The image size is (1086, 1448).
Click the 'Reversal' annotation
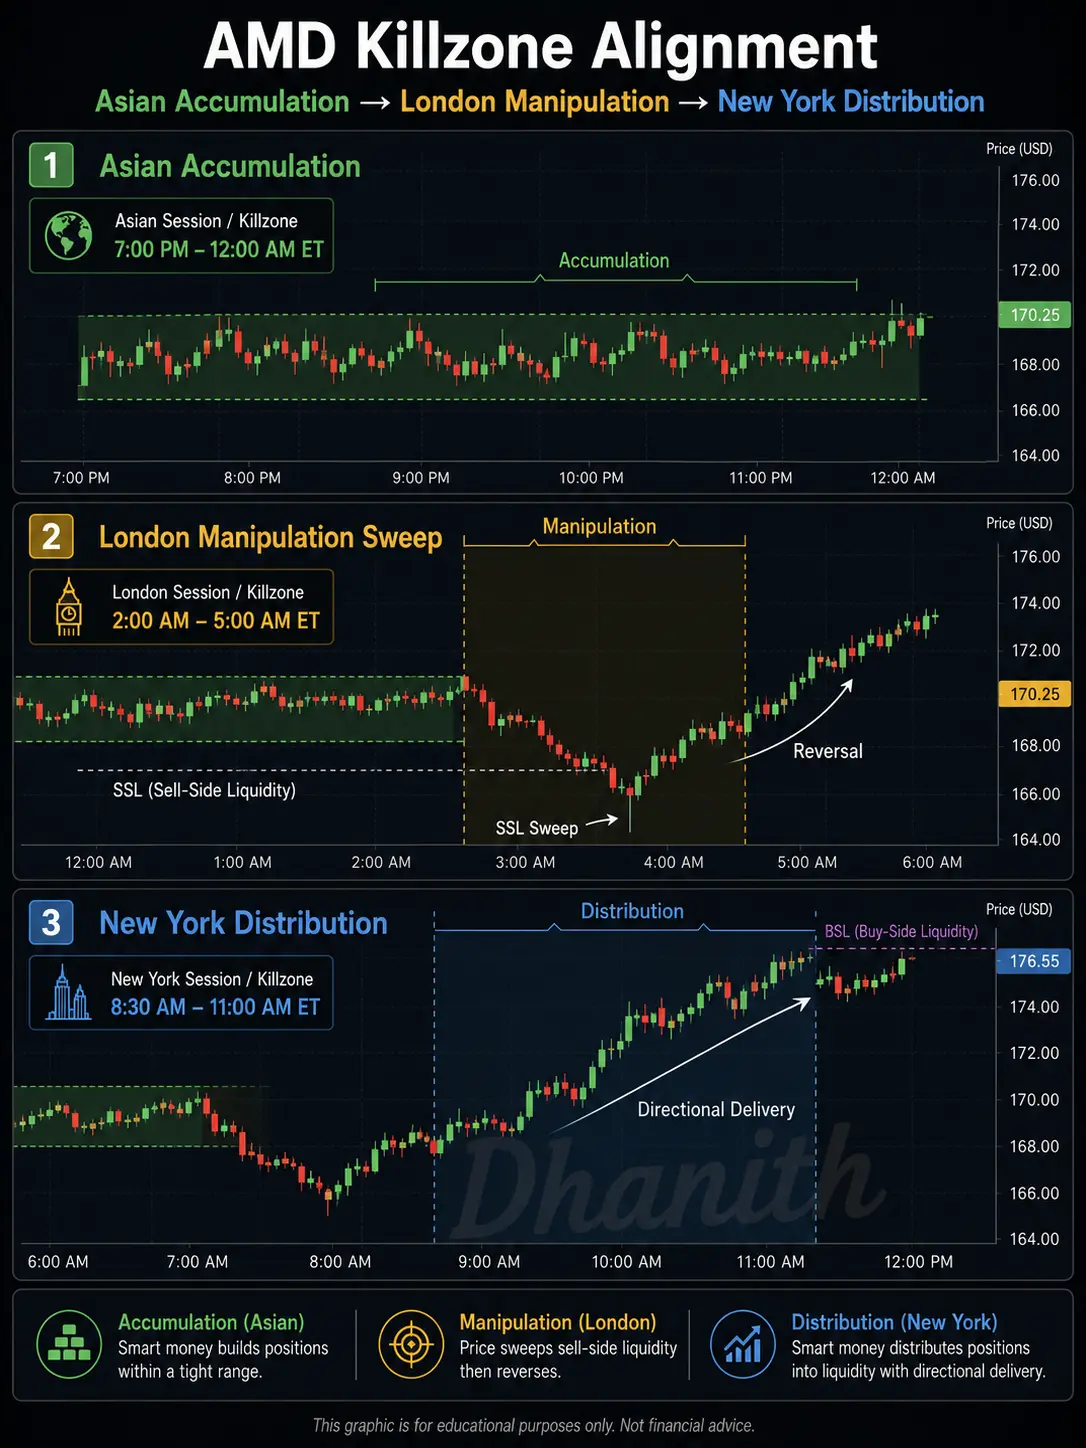tap(827, 751)
